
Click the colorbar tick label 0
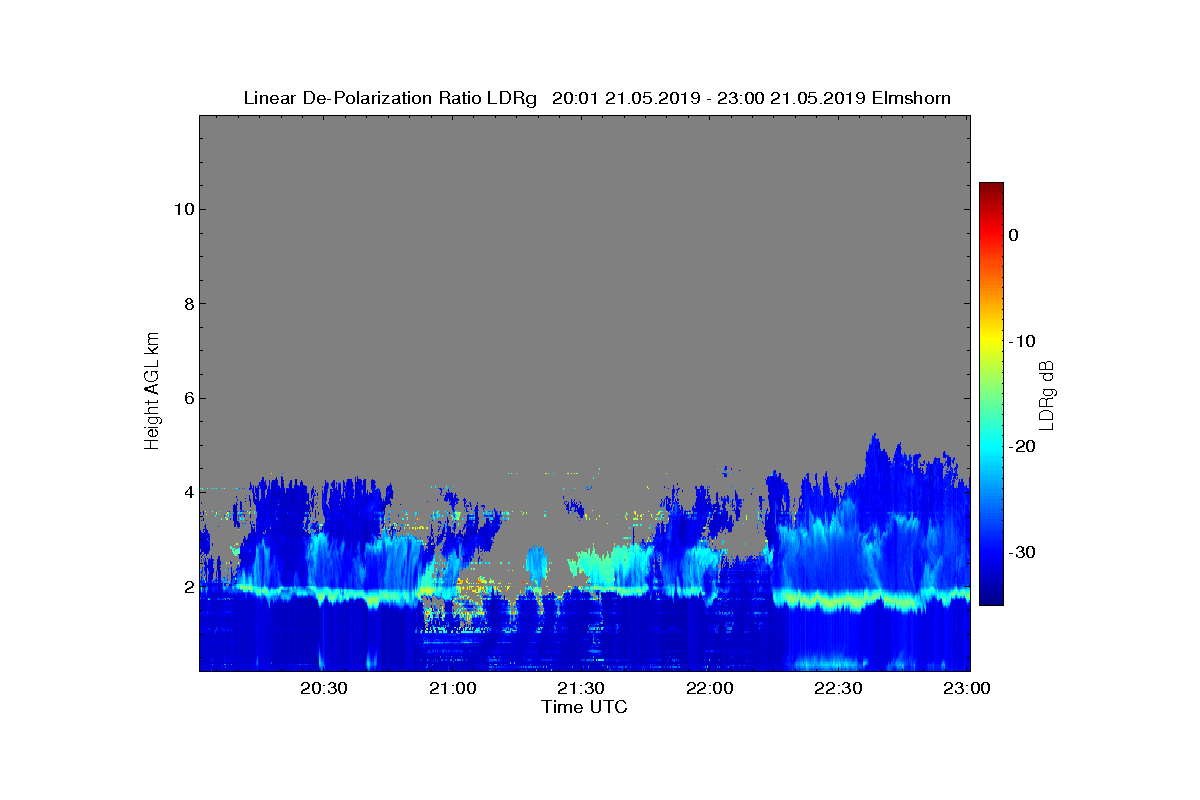tap(1014, 235)
